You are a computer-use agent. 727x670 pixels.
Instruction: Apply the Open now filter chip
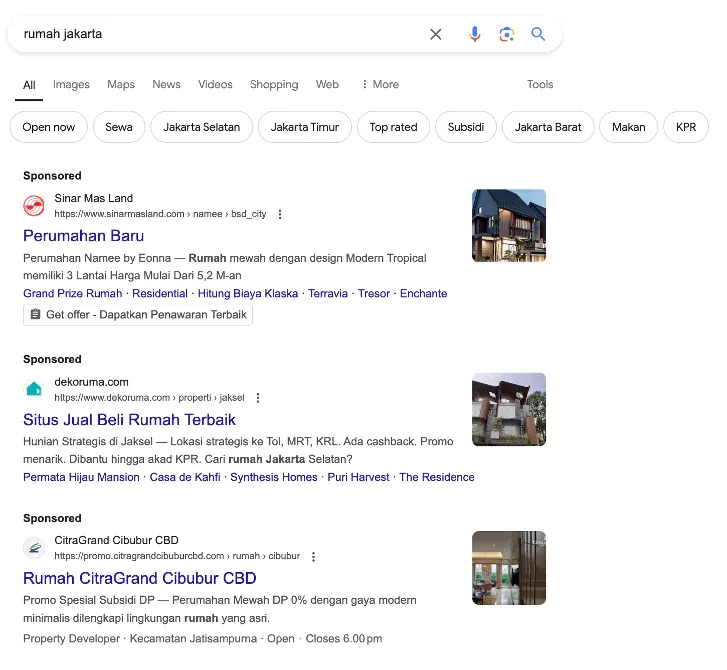click(x=49, y=127)
